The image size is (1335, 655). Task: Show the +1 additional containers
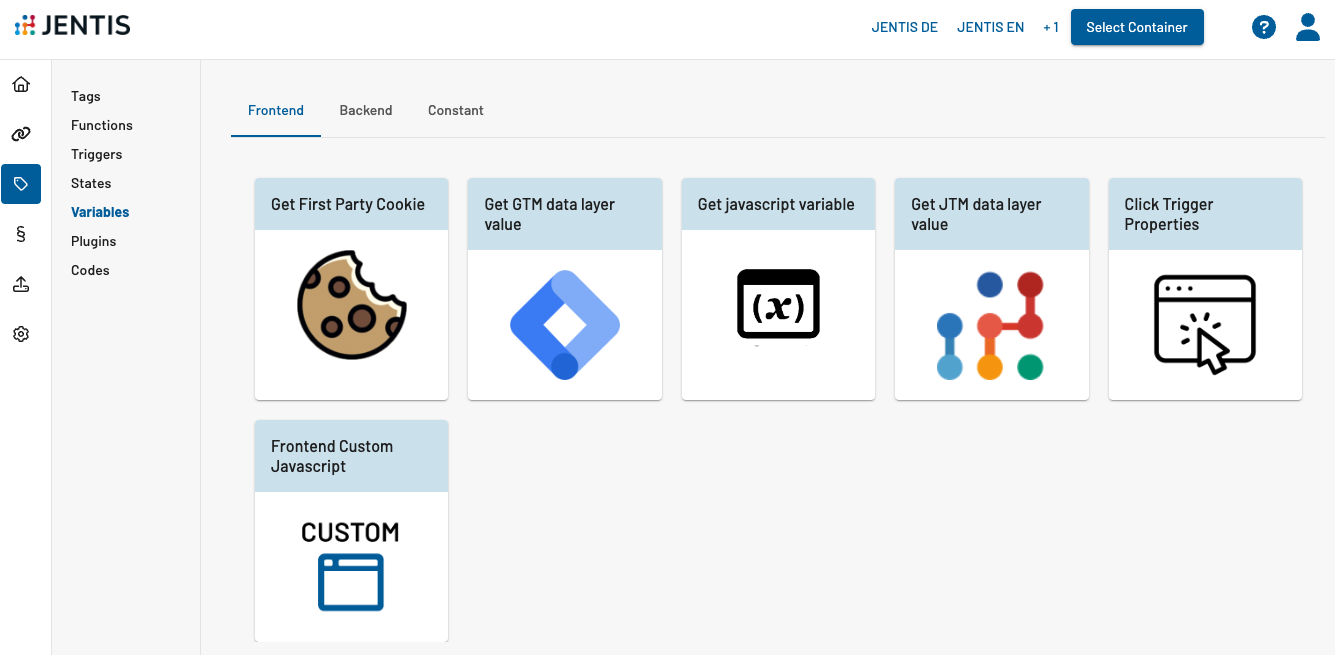click(1051, 27)
